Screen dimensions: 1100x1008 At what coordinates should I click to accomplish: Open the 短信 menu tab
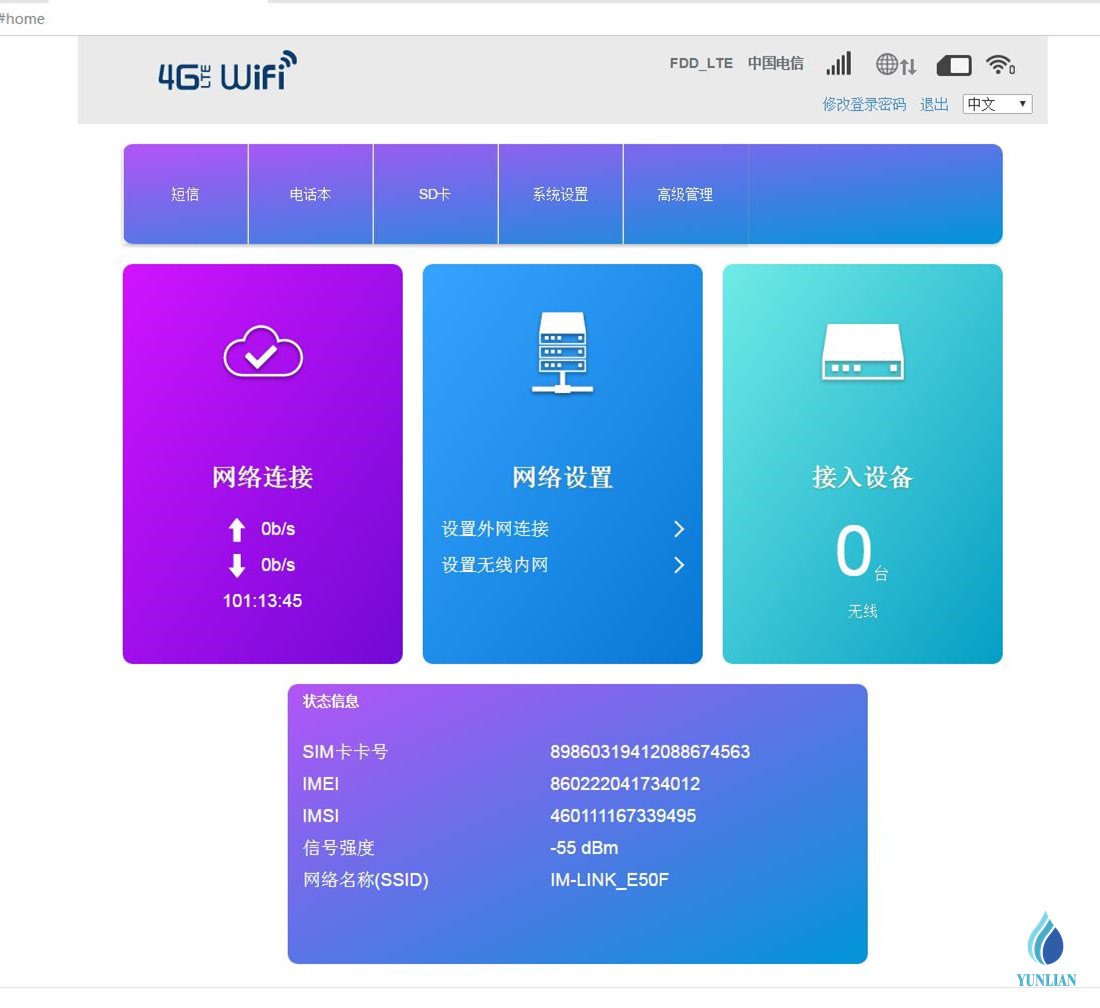point(185,194)
